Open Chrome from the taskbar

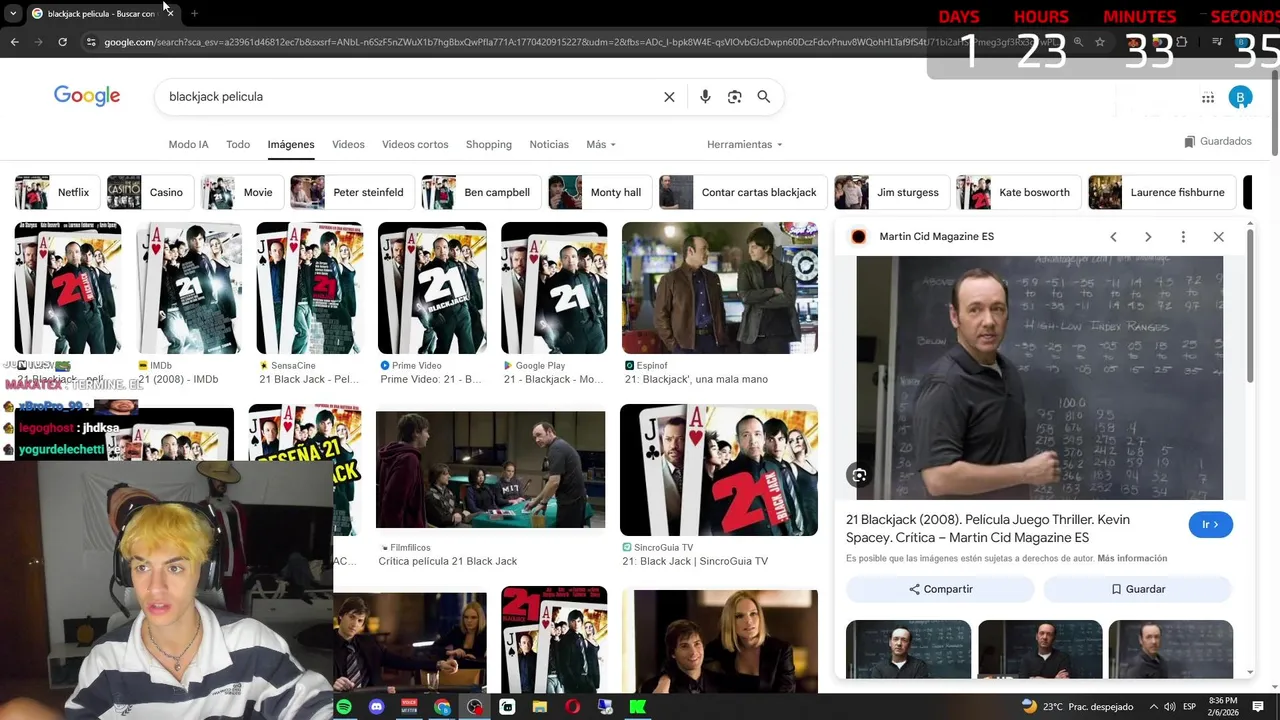[442, 707]
